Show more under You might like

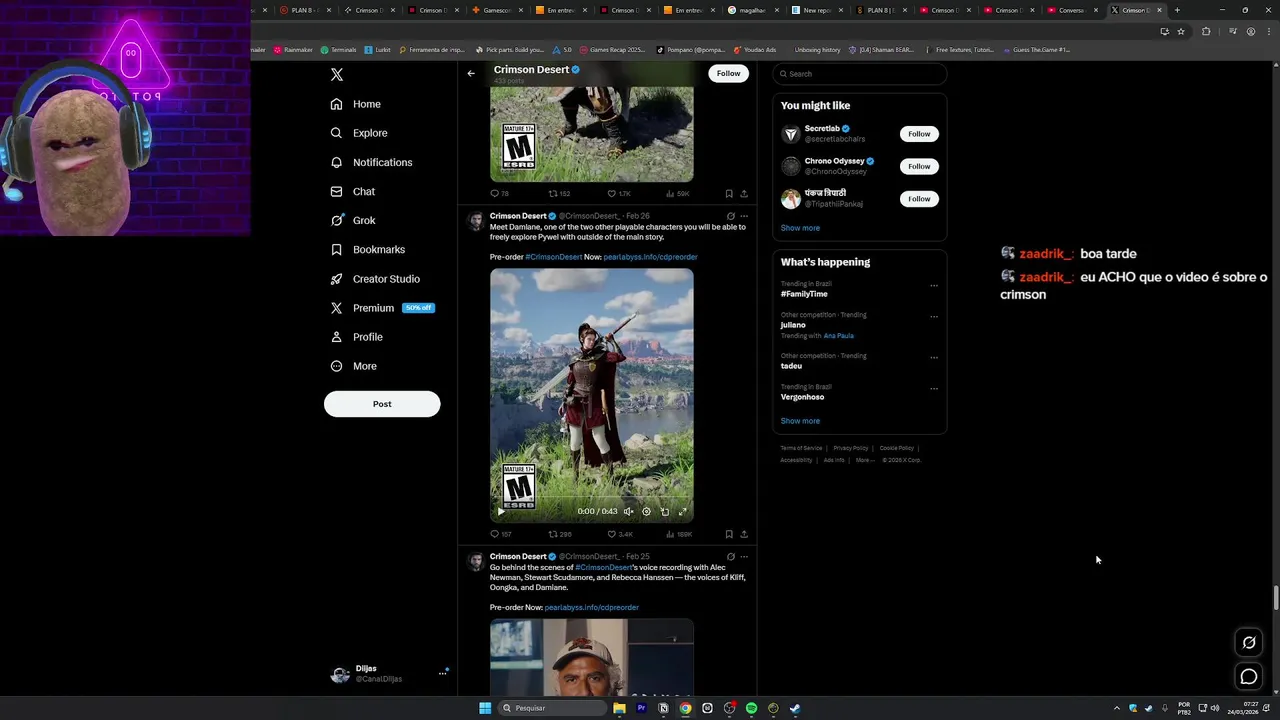pyautogui.click(x=800, y=228)
